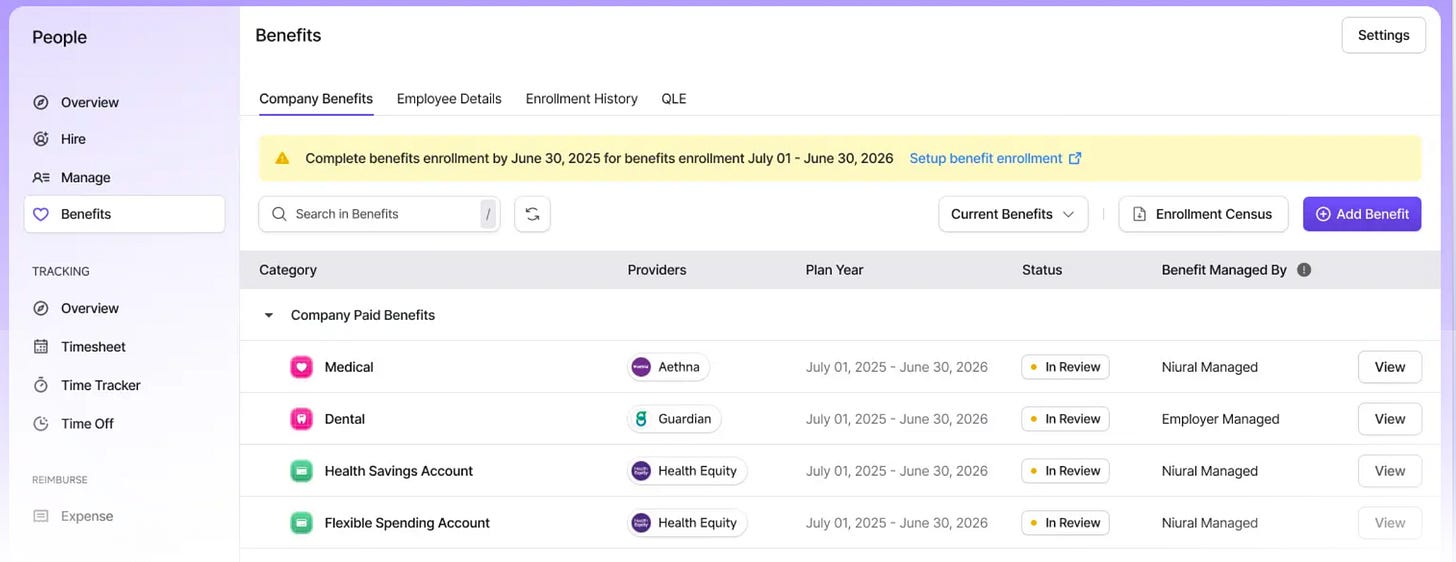Click the slash shortcut key in search

tap(488, 214)
